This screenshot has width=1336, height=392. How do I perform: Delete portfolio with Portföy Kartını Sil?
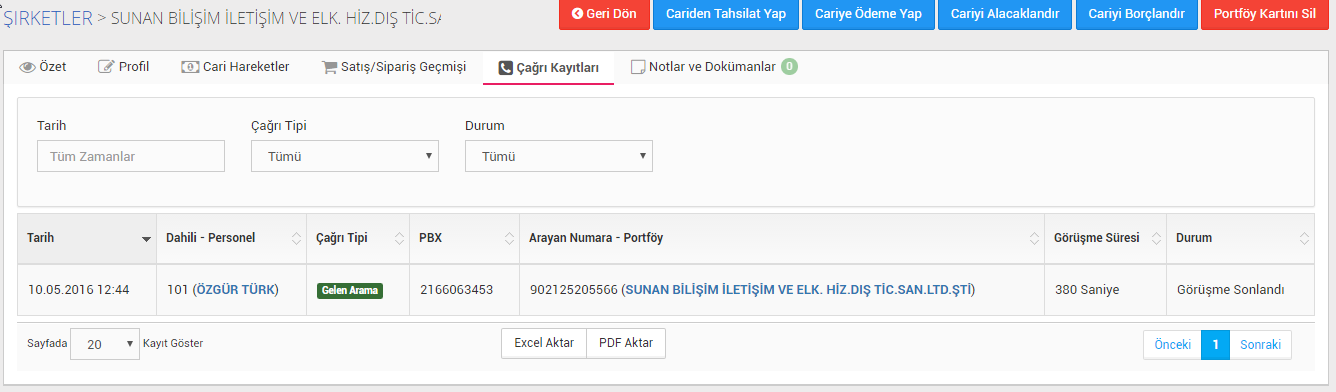pyautogui.click(x=1264, y=15)
